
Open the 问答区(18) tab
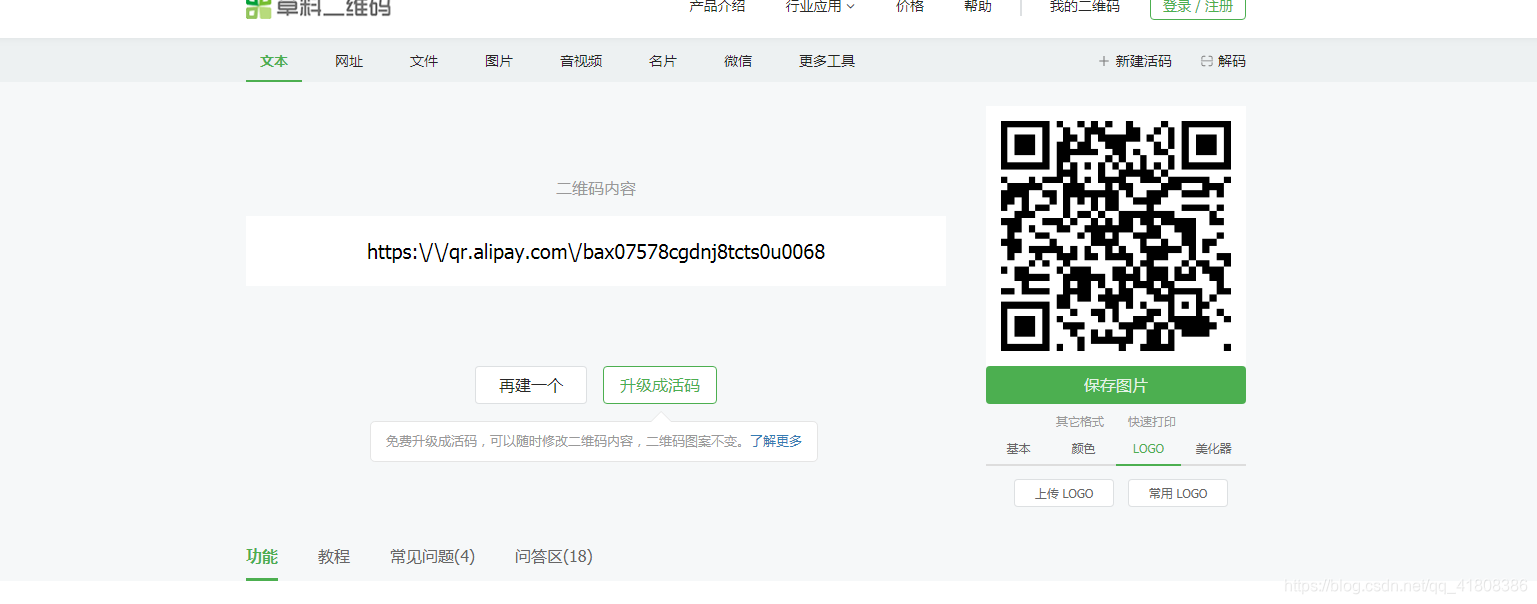tap(554, 557)
